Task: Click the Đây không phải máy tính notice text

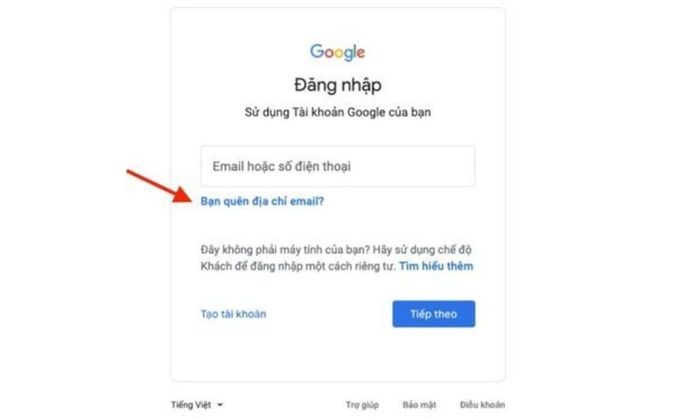Action: coord(336,250)
